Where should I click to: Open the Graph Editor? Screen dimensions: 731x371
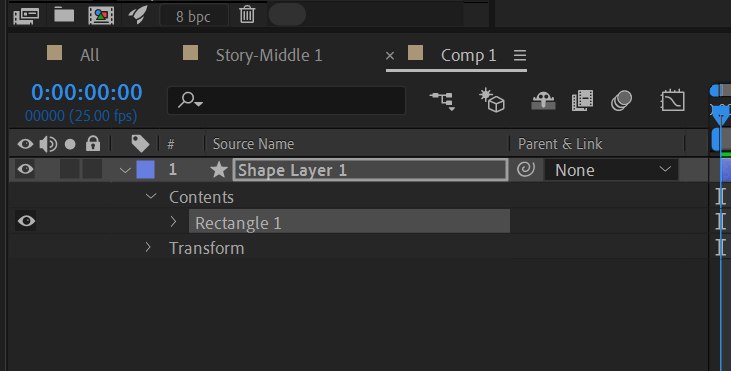click(672, 101)
